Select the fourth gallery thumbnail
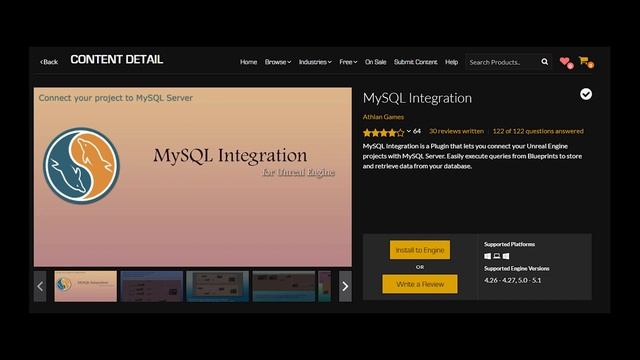 [x=284, y=286]
